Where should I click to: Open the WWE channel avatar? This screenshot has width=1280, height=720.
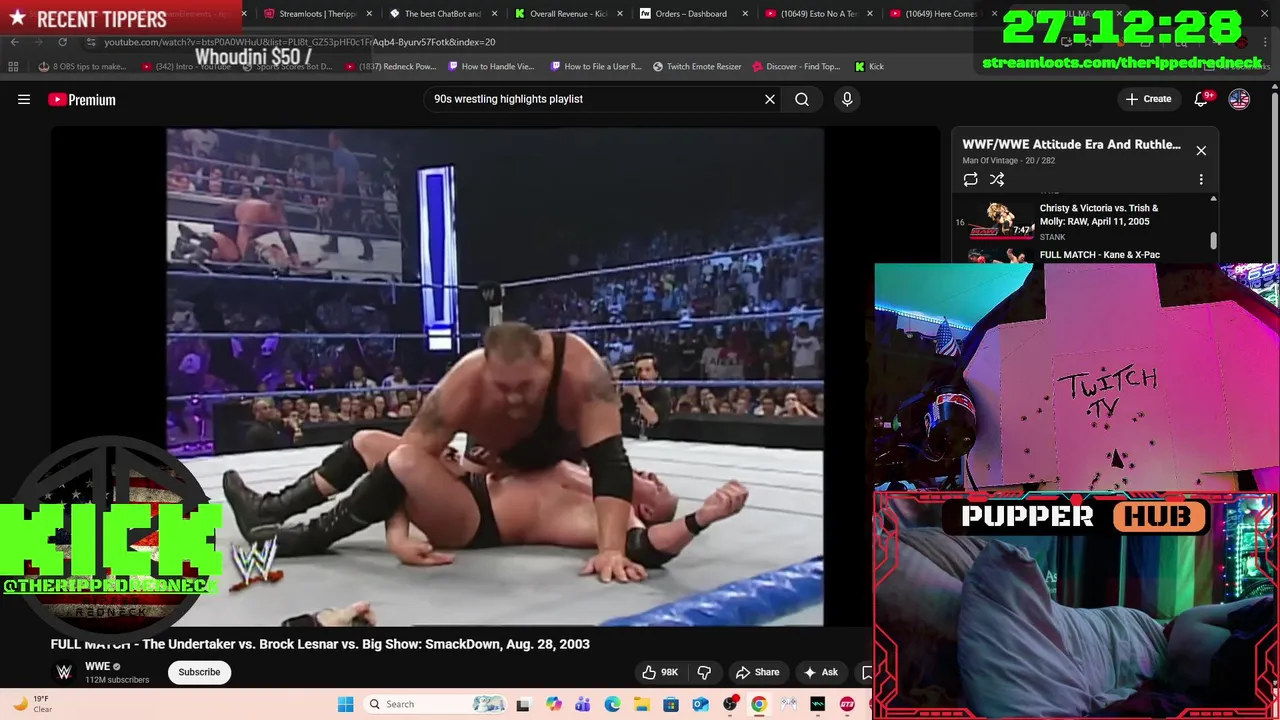(x=64, y=672)
